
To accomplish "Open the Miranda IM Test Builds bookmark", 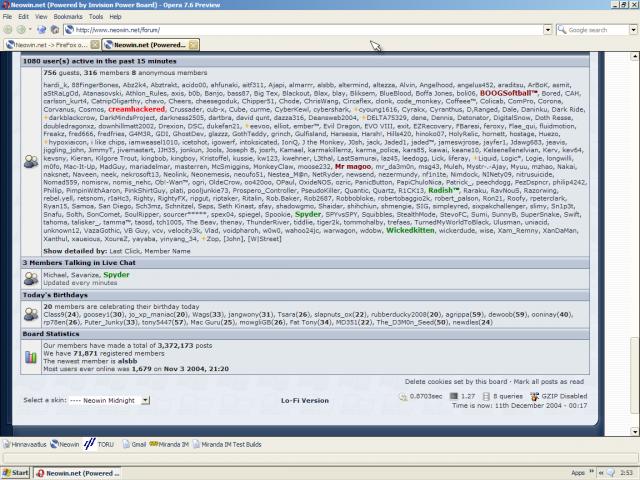I will coord(227,444).
